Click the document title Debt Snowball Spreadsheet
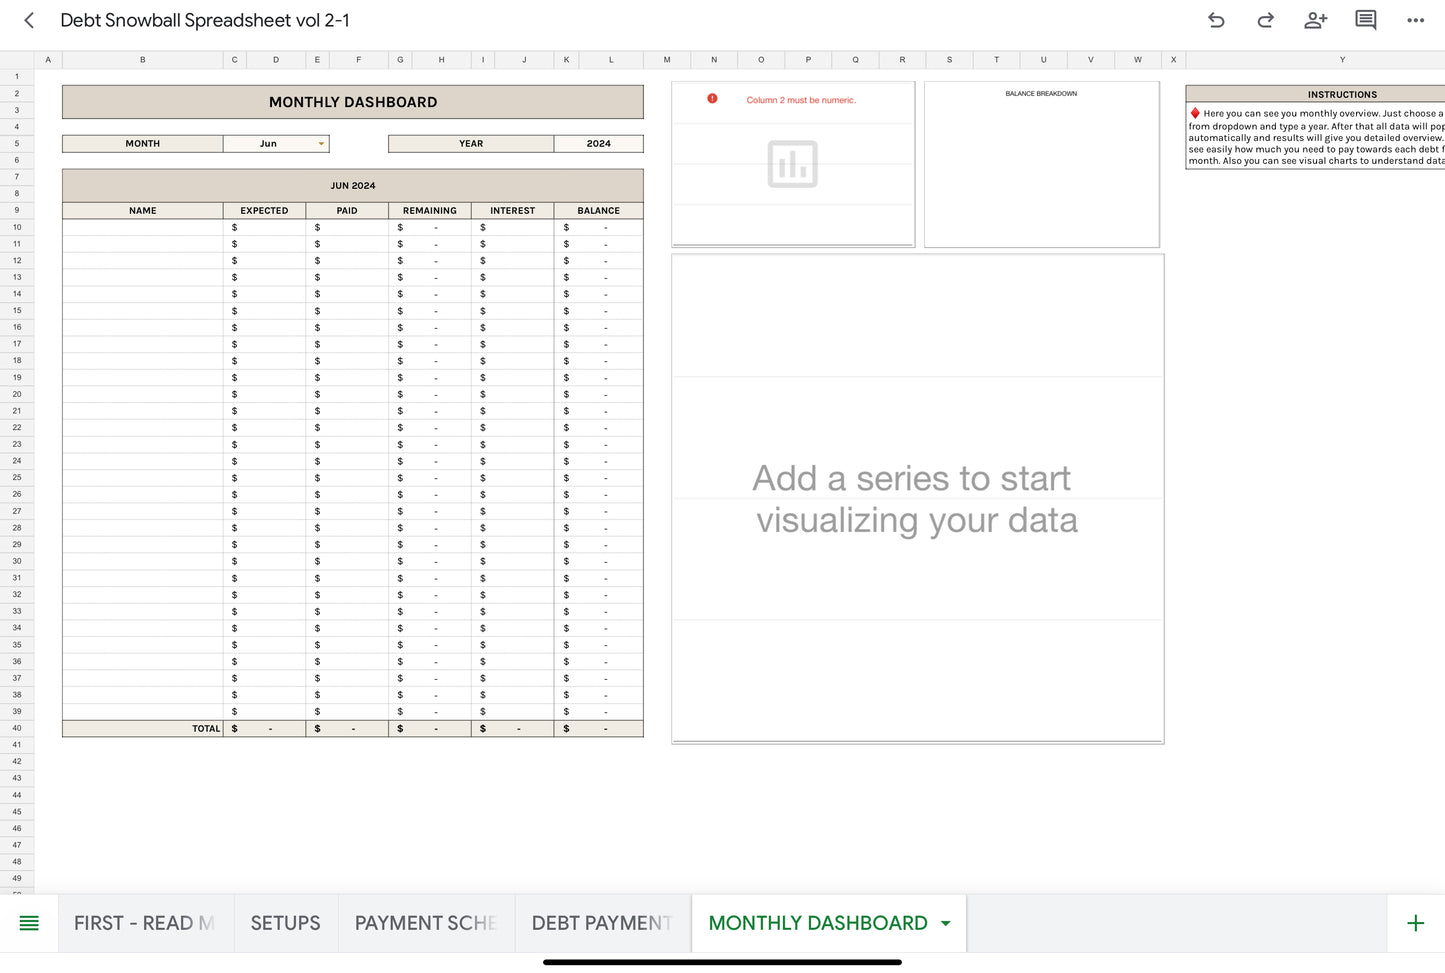Screen dimensions: 1445x973 click(x=205, y=20)
